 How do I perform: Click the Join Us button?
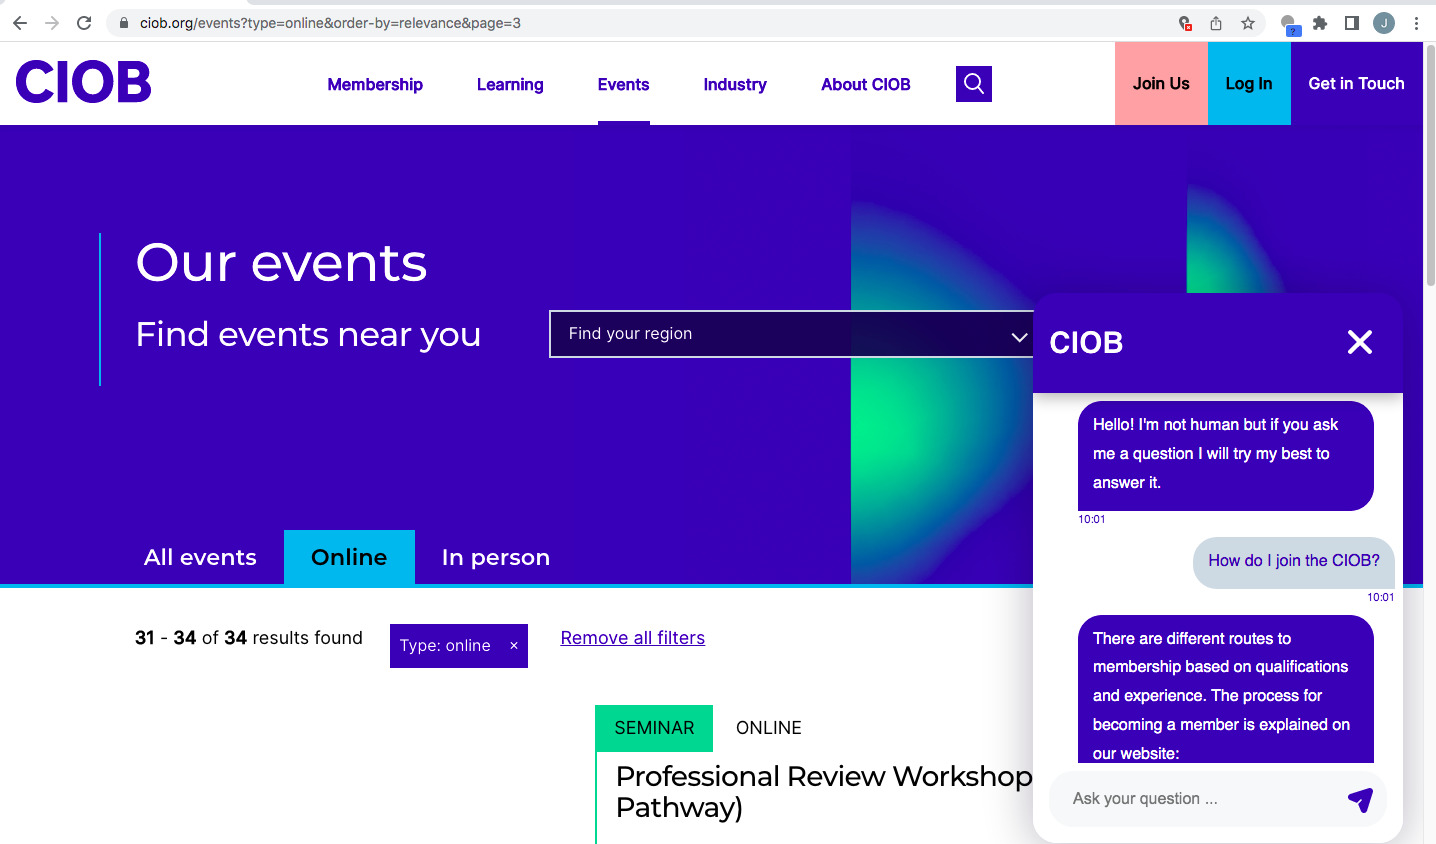pyautogui.click(x=1161, y=84)
